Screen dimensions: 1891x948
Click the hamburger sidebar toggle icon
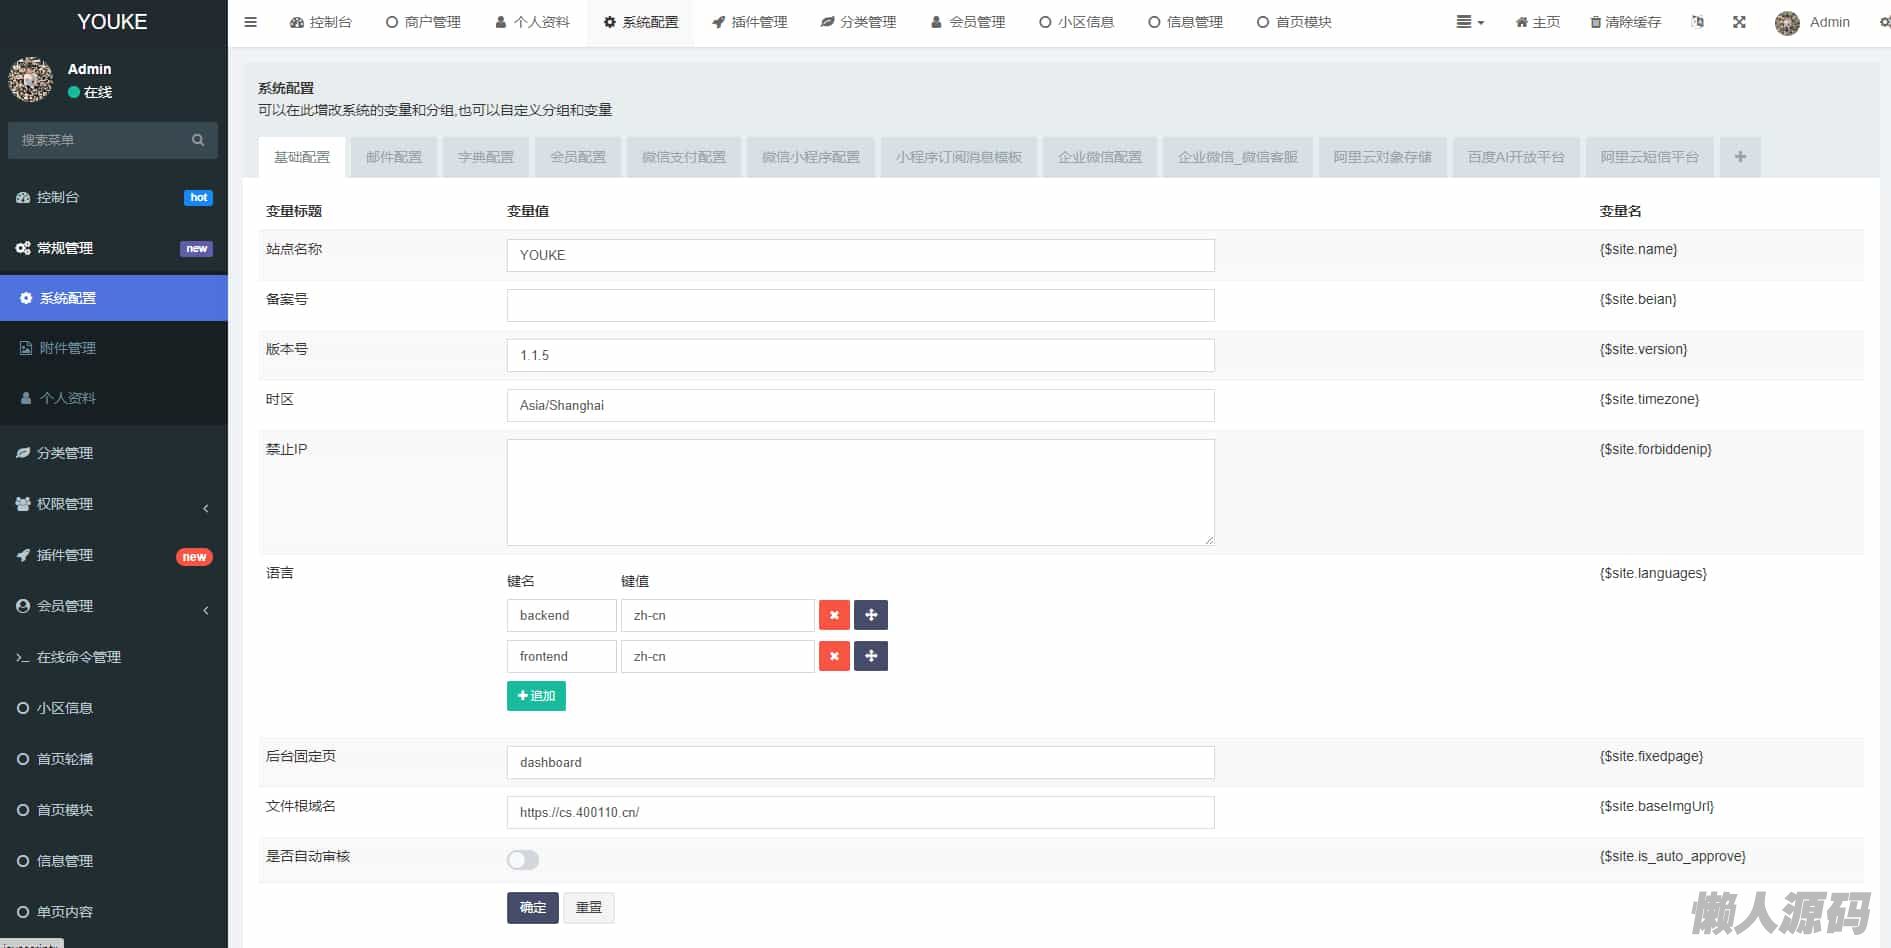coord(250,22)
